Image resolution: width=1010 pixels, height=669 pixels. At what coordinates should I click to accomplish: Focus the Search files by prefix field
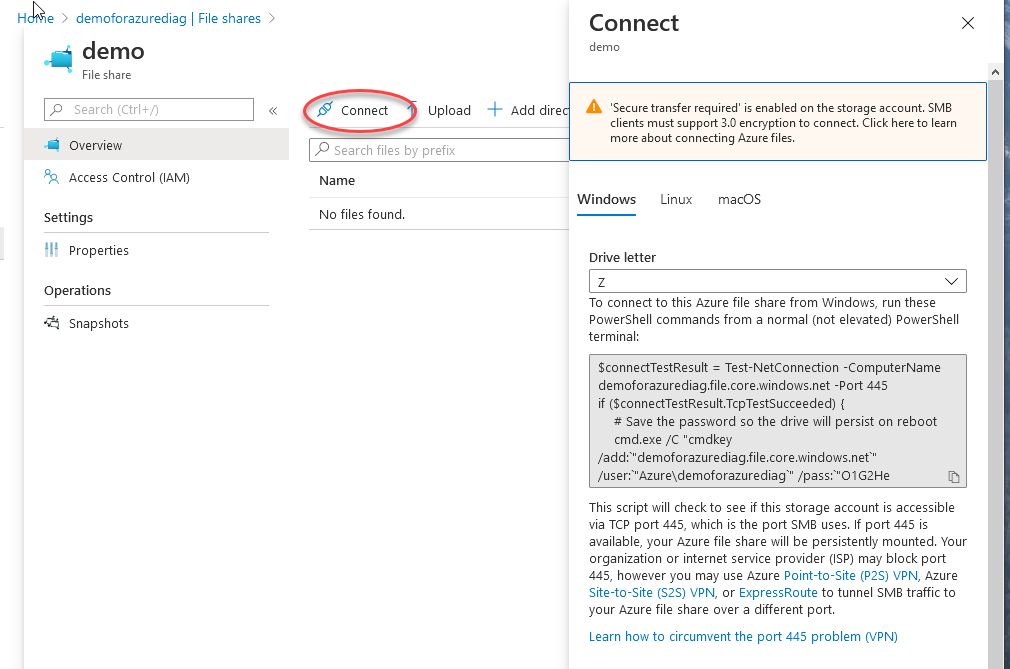(x=439, y=150)
